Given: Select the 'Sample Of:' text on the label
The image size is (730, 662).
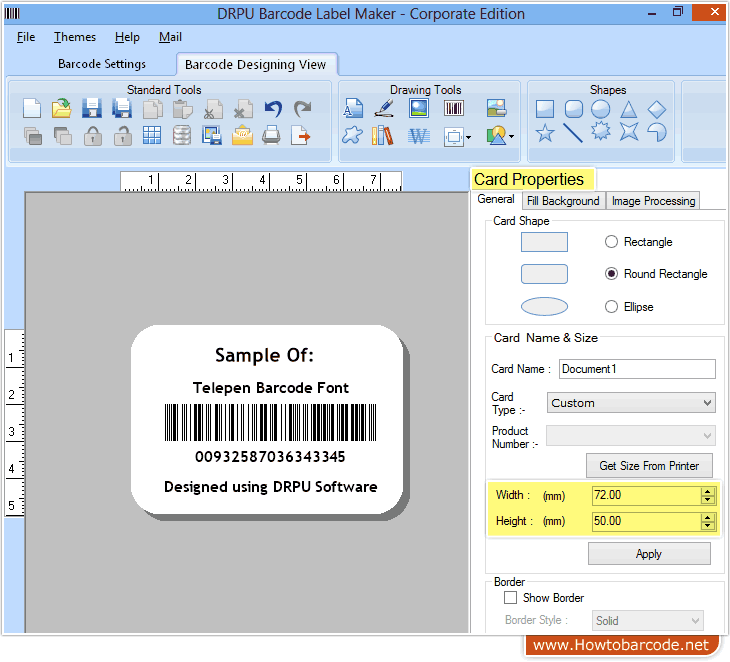Looking at the screenshot, I should click(x=264, y=355).
